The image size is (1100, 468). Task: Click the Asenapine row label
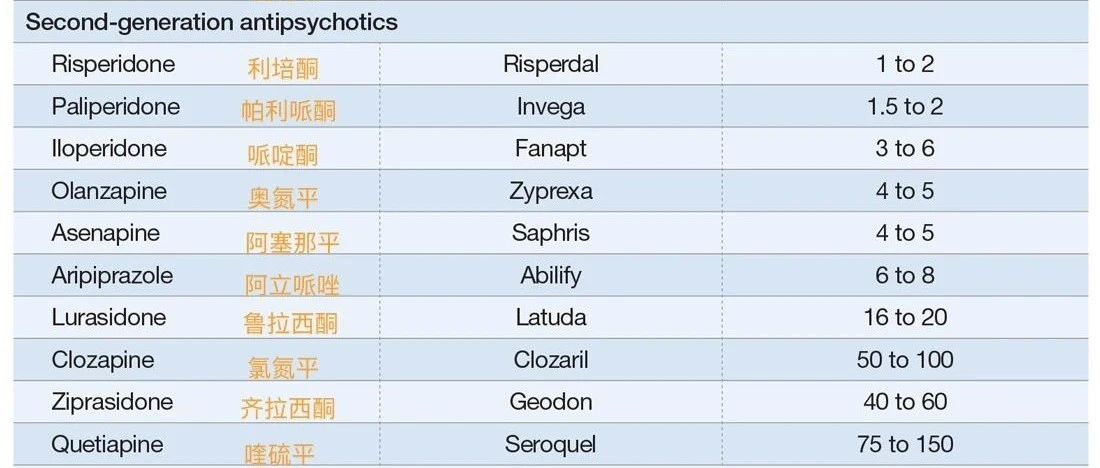click(105, 233)
